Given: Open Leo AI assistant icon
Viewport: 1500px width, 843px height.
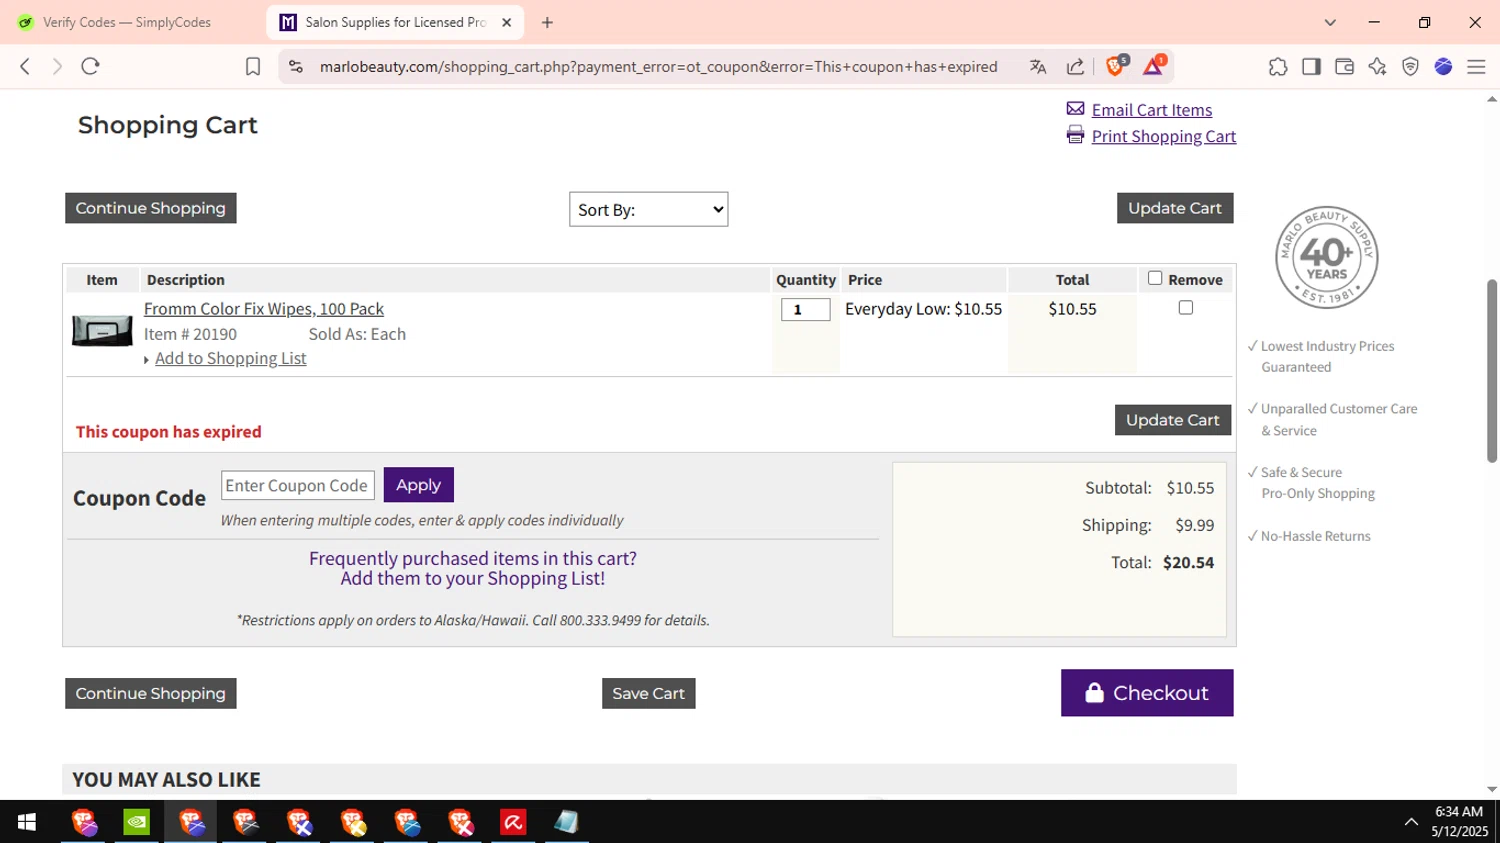Looking at the screenshot, I should pos(1377,66).
